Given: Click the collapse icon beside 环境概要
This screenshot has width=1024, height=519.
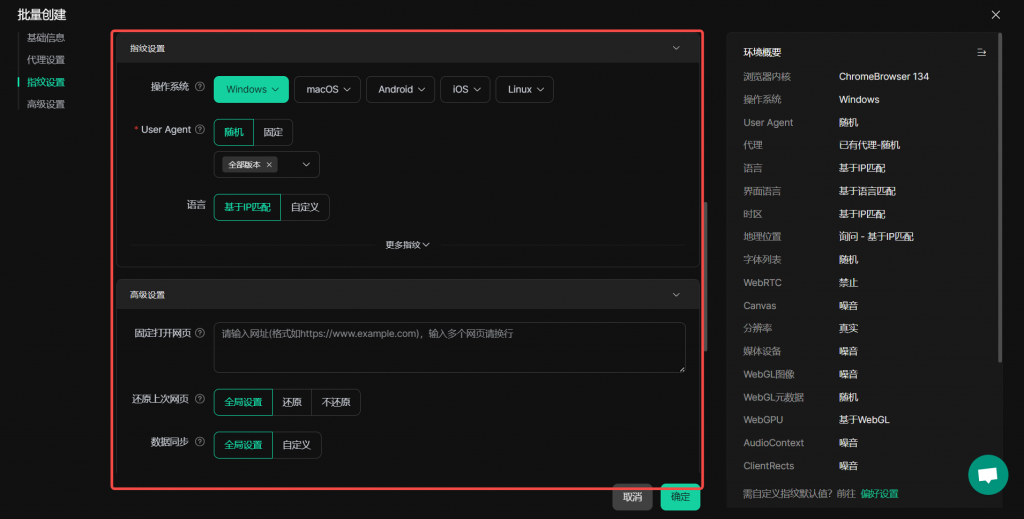Looking at the screenshot, I should pyautogui.click(x=981, y=52).
